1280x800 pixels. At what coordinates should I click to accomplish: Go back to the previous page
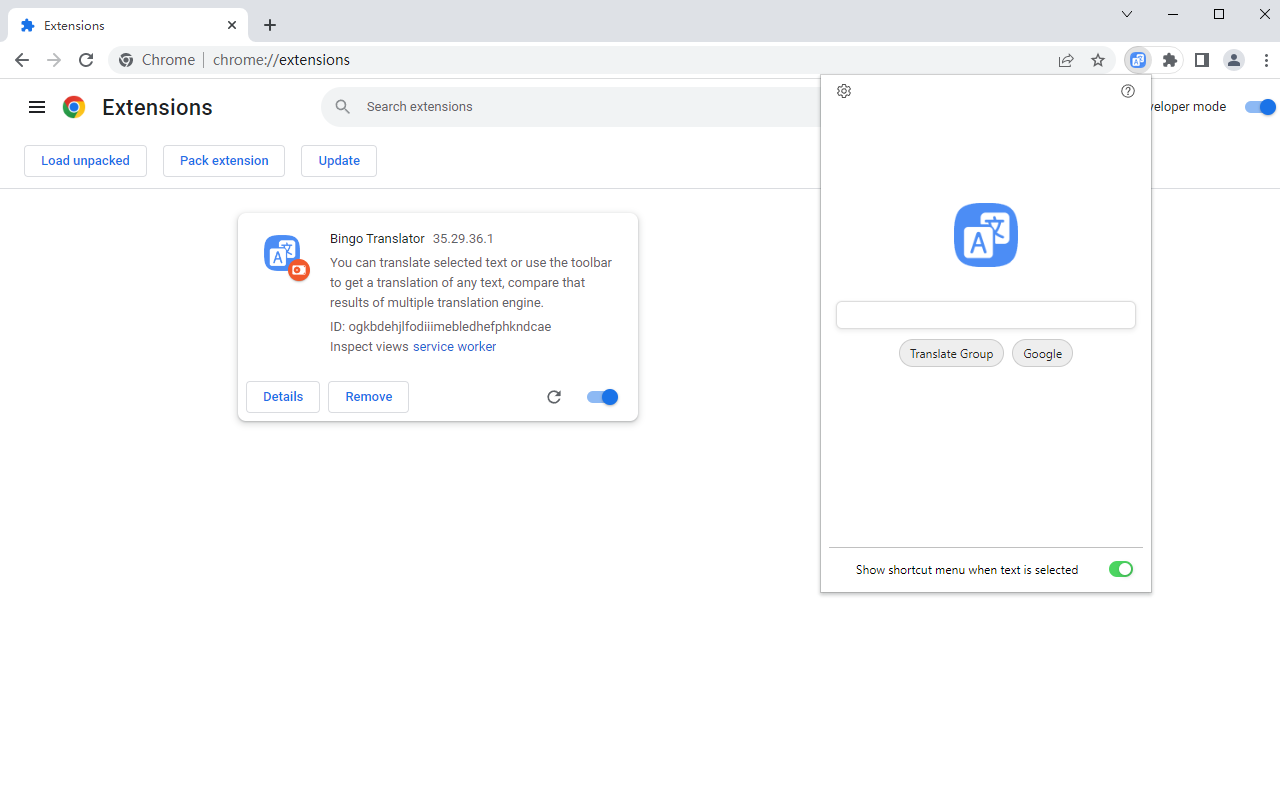(22, 60)
